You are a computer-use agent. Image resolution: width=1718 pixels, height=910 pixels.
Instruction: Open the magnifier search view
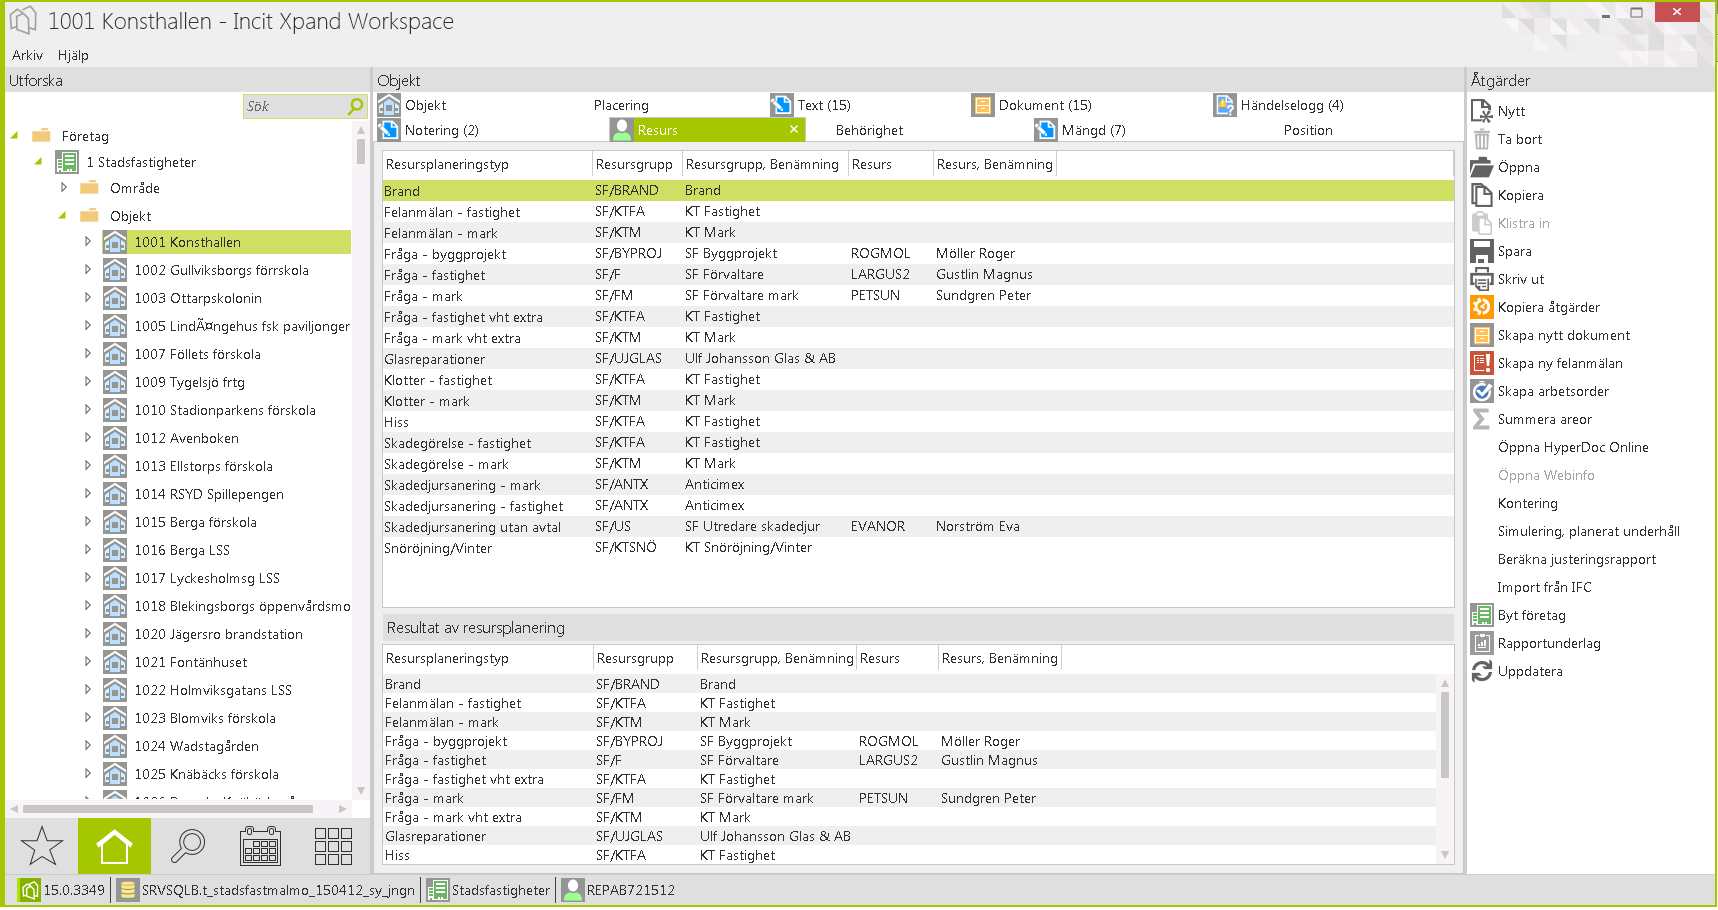tap(187, 846)
